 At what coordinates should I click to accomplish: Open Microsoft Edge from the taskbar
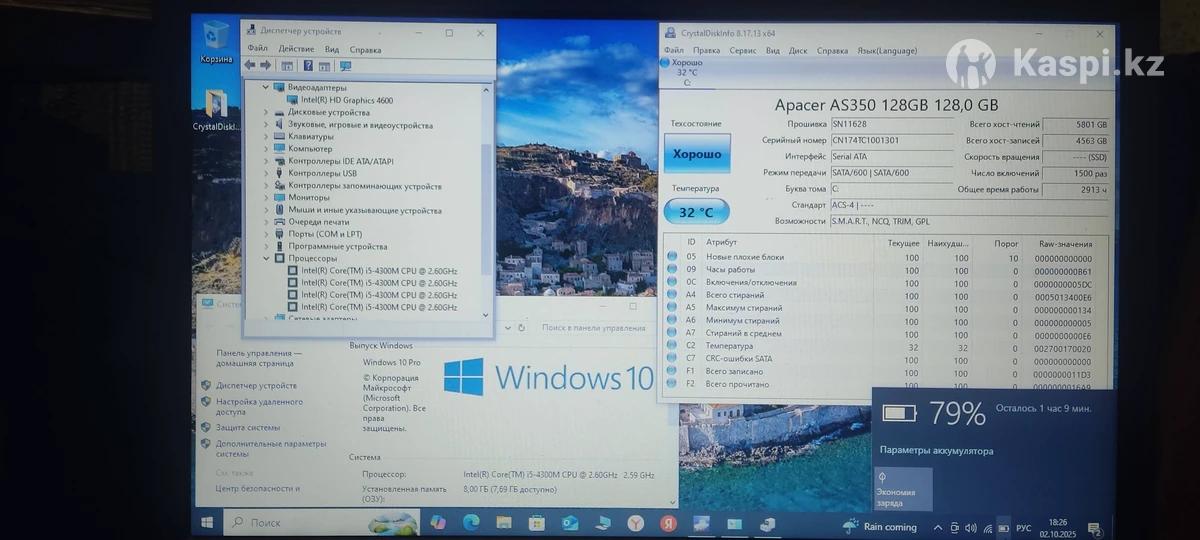471,523
